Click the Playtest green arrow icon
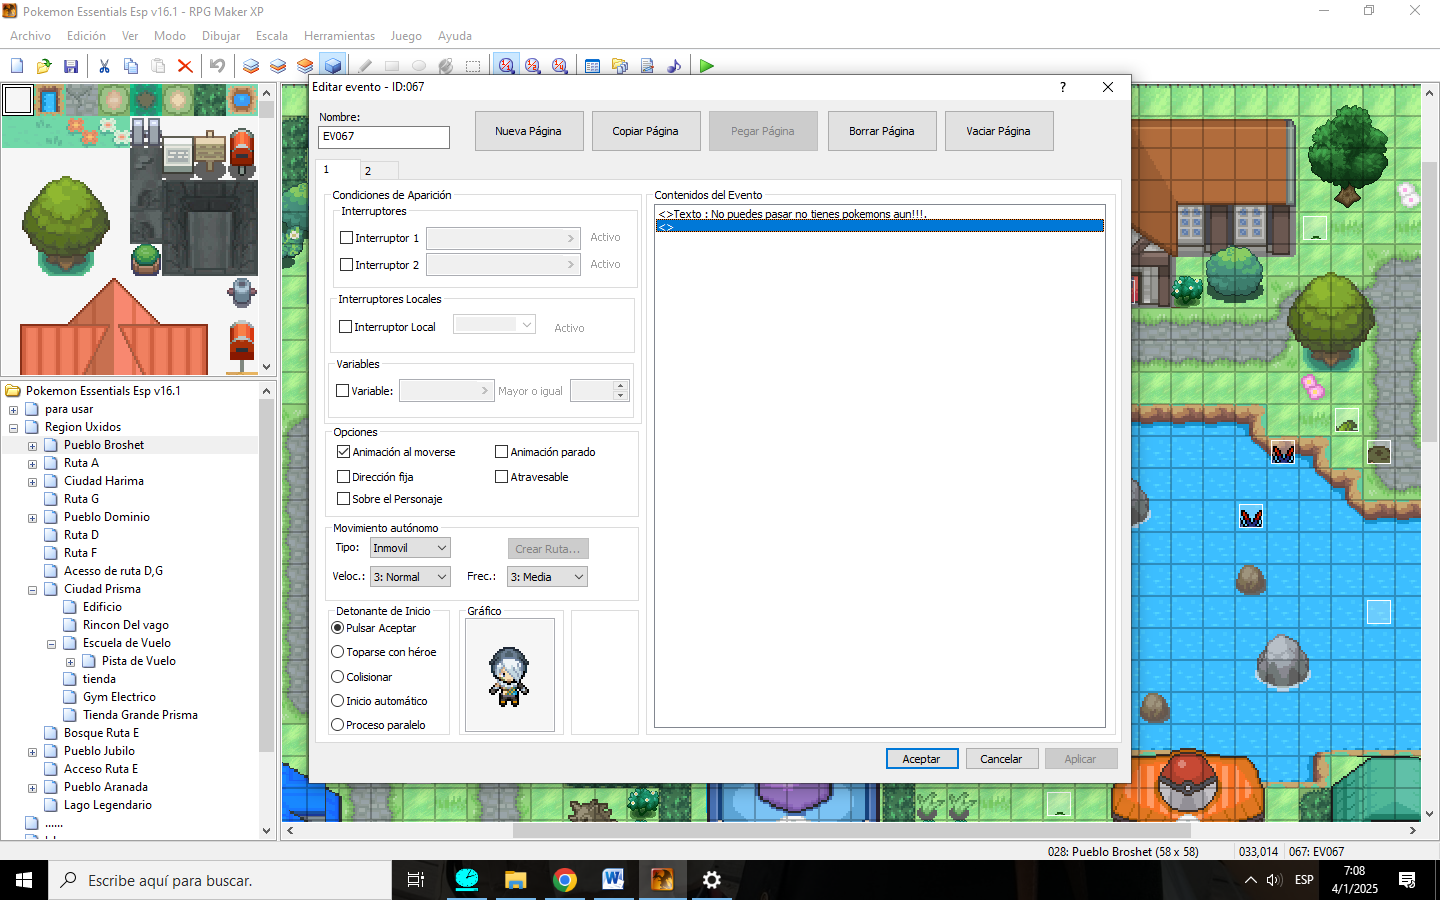This screenshot has width=1440, height=900. click(707, 66)
